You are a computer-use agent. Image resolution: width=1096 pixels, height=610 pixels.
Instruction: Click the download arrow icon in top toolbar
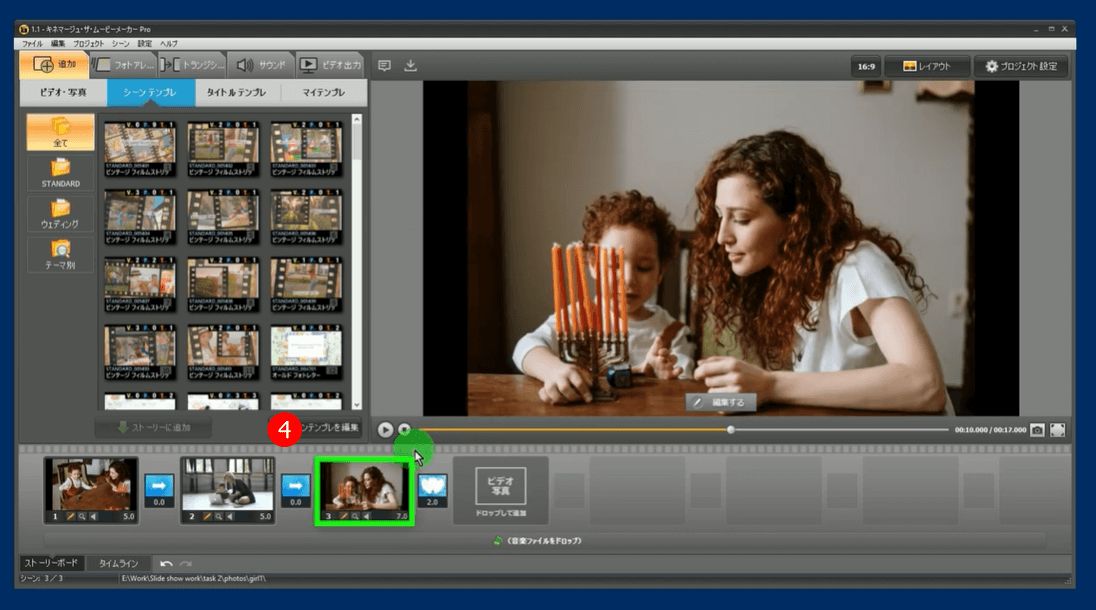[x=410, y=66]
